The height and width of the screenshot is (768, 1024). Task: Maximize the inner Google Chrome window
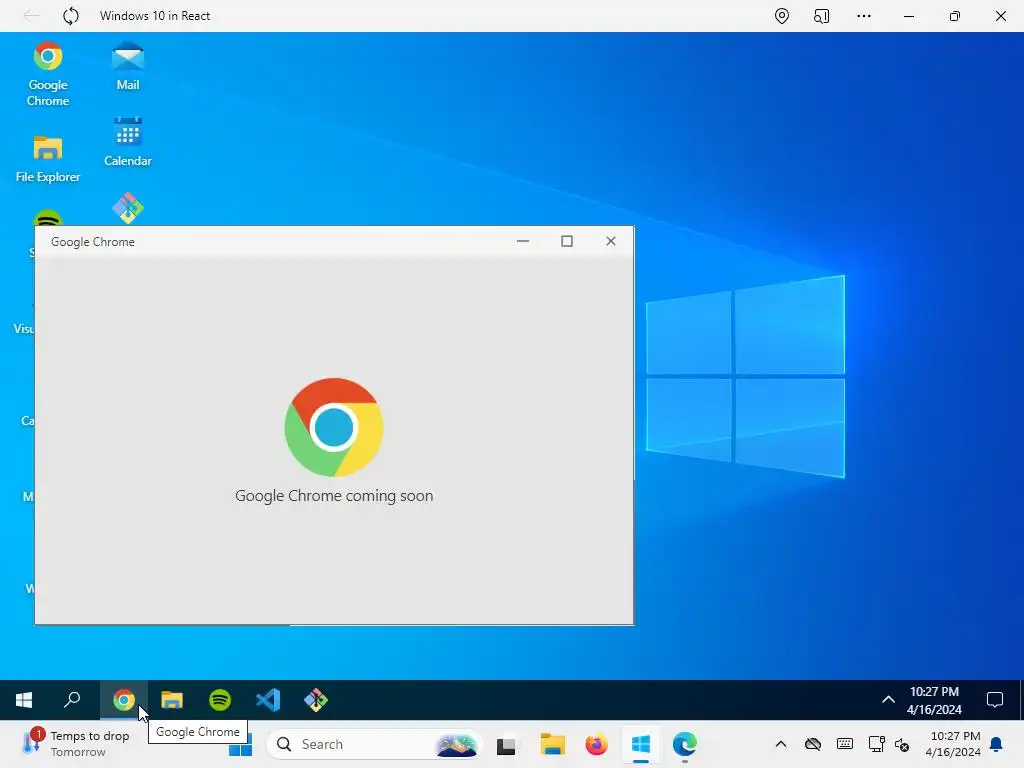coord(567,241)
